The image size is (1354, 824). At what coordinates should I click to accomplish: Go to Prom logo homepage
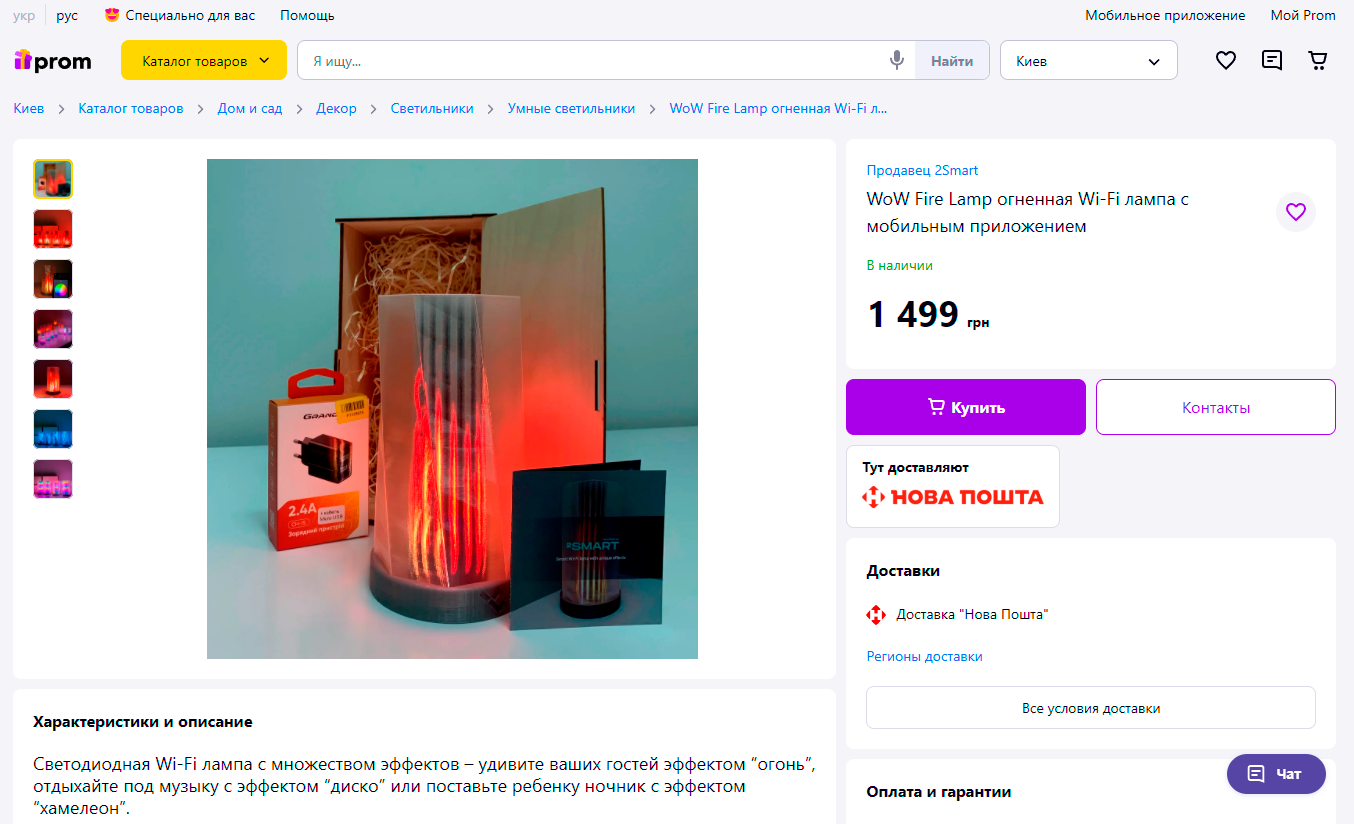pos(53,61)
